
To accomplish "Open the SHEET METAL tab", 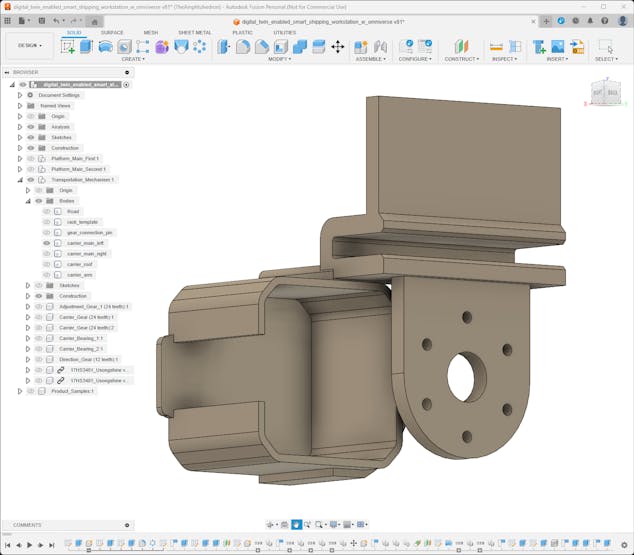I will tap(194, 32).
